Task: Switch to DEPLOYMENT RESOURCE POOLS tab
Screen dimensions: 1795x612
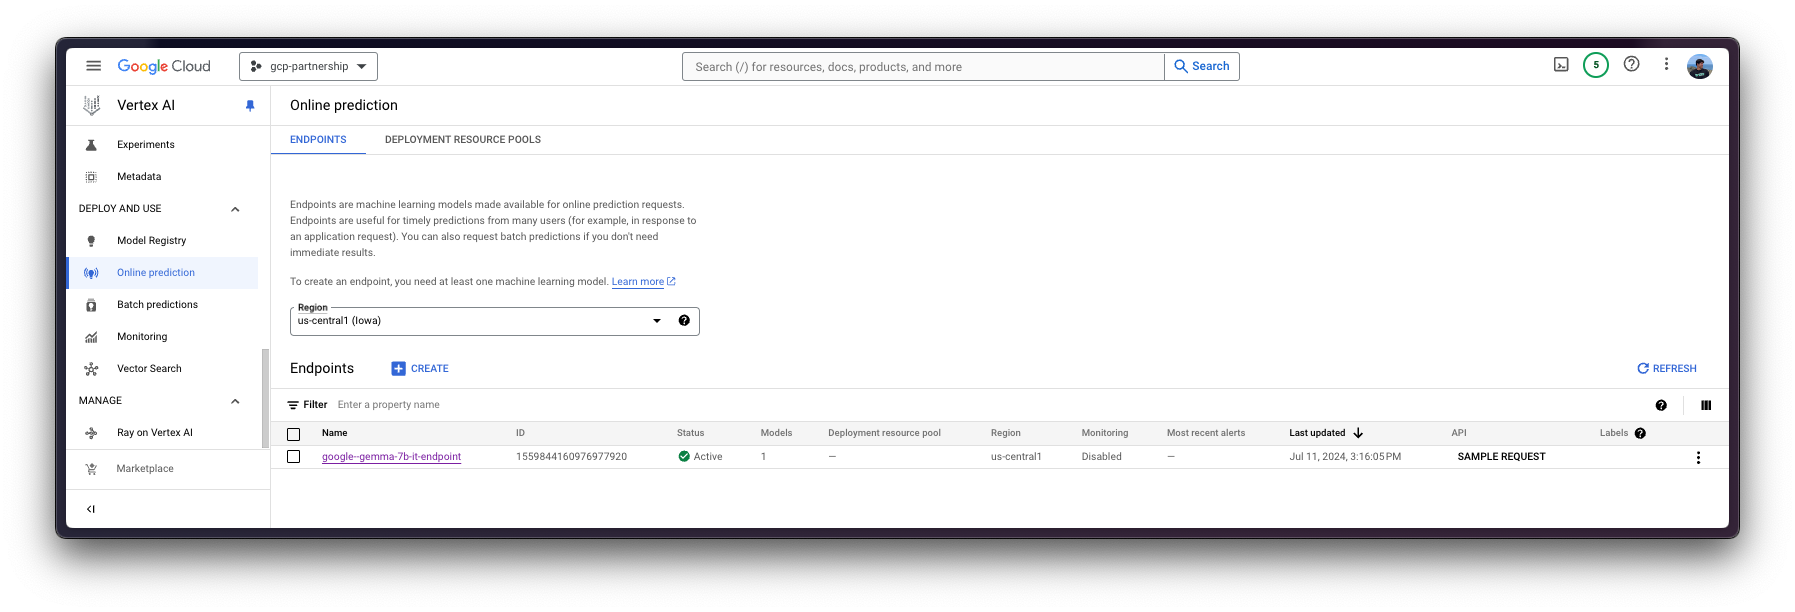Action: pyautogui.click(x=463, y=140)
